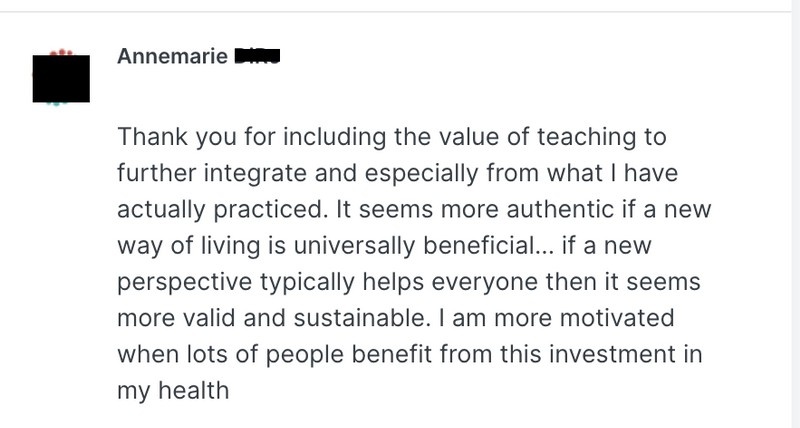The image size is (800, 428).
Task: Click the word 'authentic' in the comment
Action: click(560, 209)
